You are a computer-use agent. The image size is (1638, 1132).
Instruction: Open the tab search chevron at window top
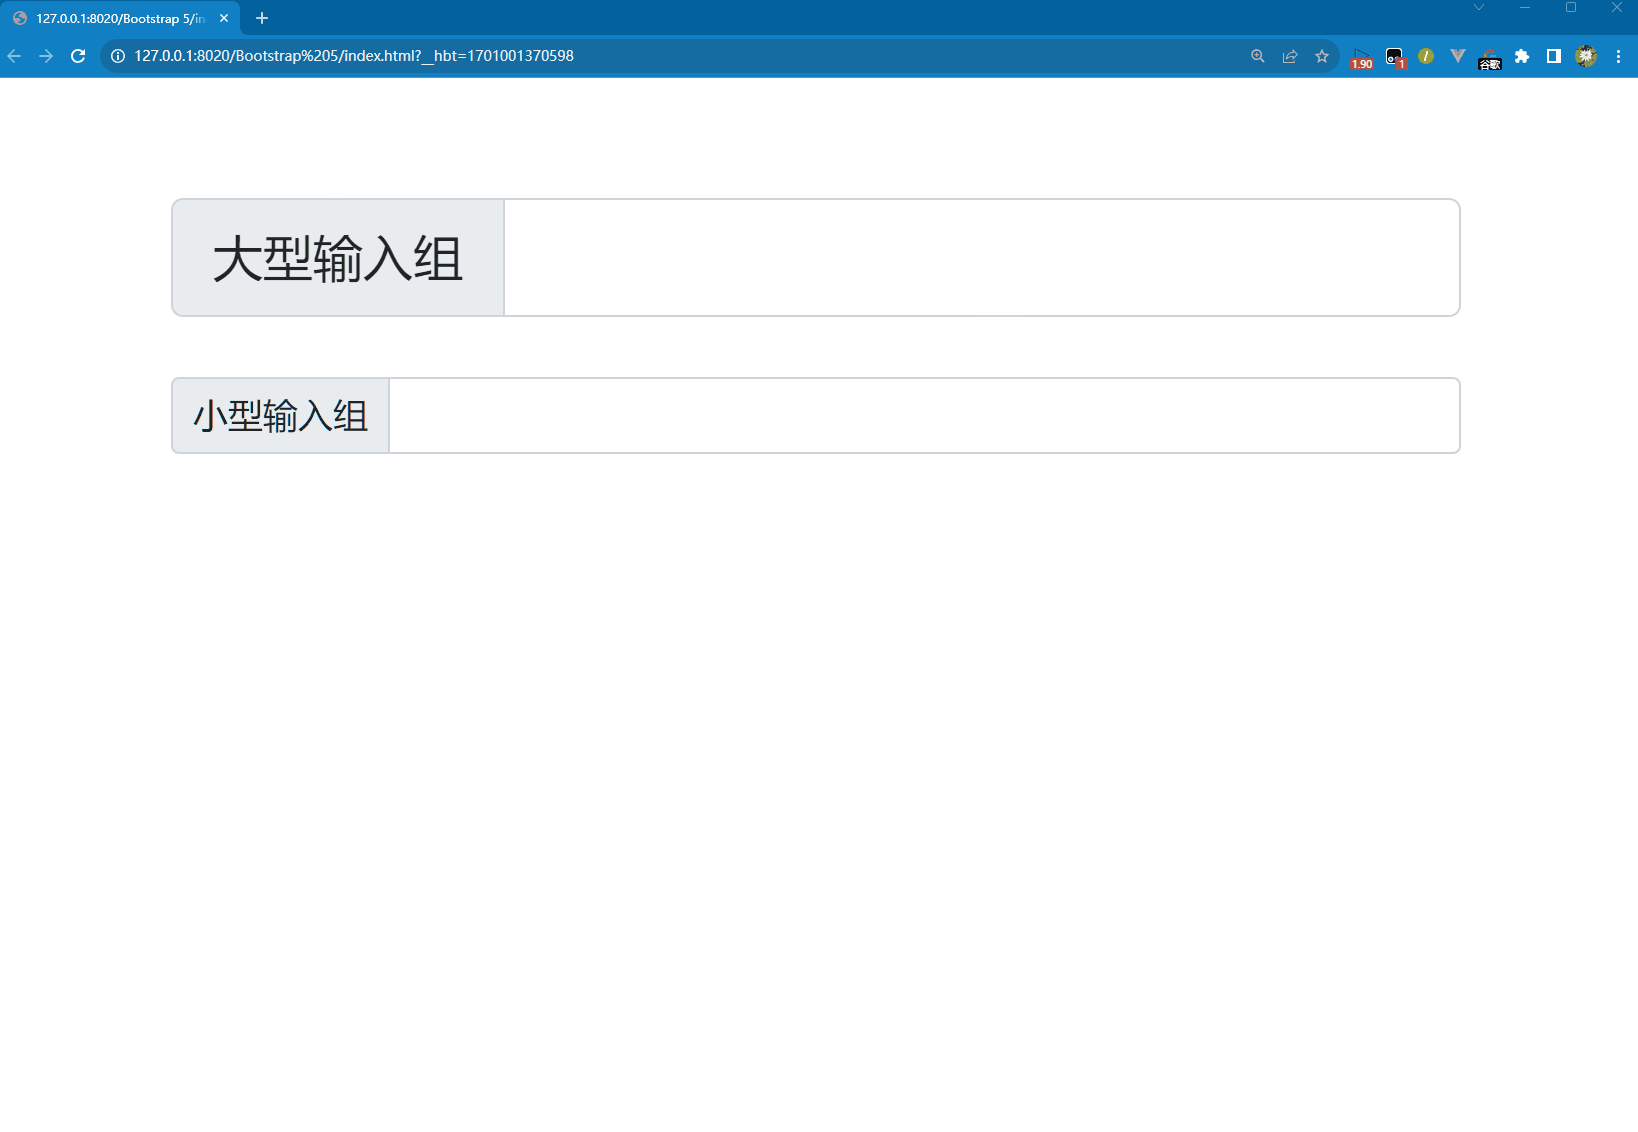coord(1479,8)
